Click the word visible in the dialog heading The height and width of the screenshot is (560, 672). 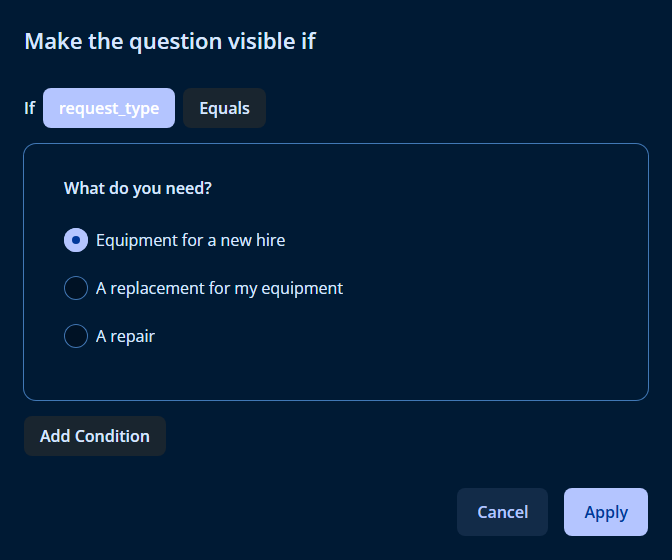click(x=262, y=41)
